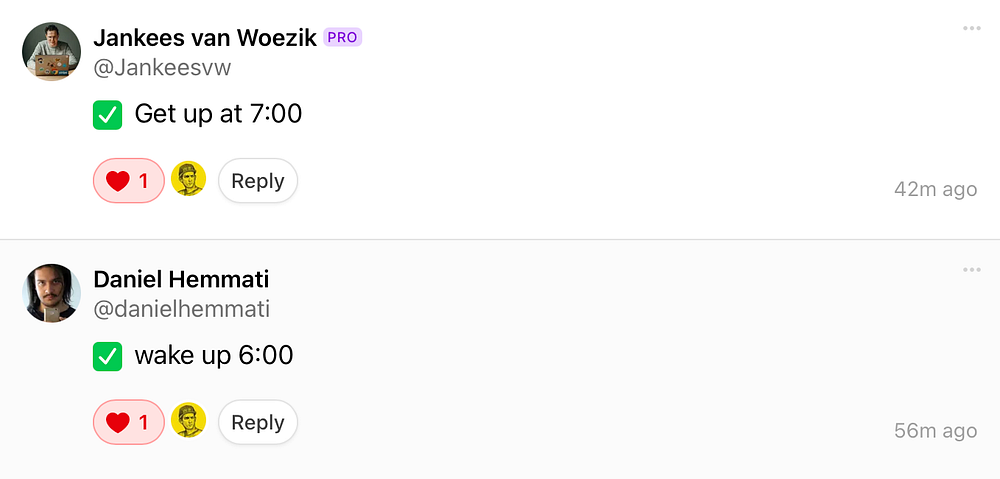The height and width of the screenshot is (479, 1000).
Task: Reply to Jankees van Woezik's post
Action: pyautogui.click(x=257, y=181)
